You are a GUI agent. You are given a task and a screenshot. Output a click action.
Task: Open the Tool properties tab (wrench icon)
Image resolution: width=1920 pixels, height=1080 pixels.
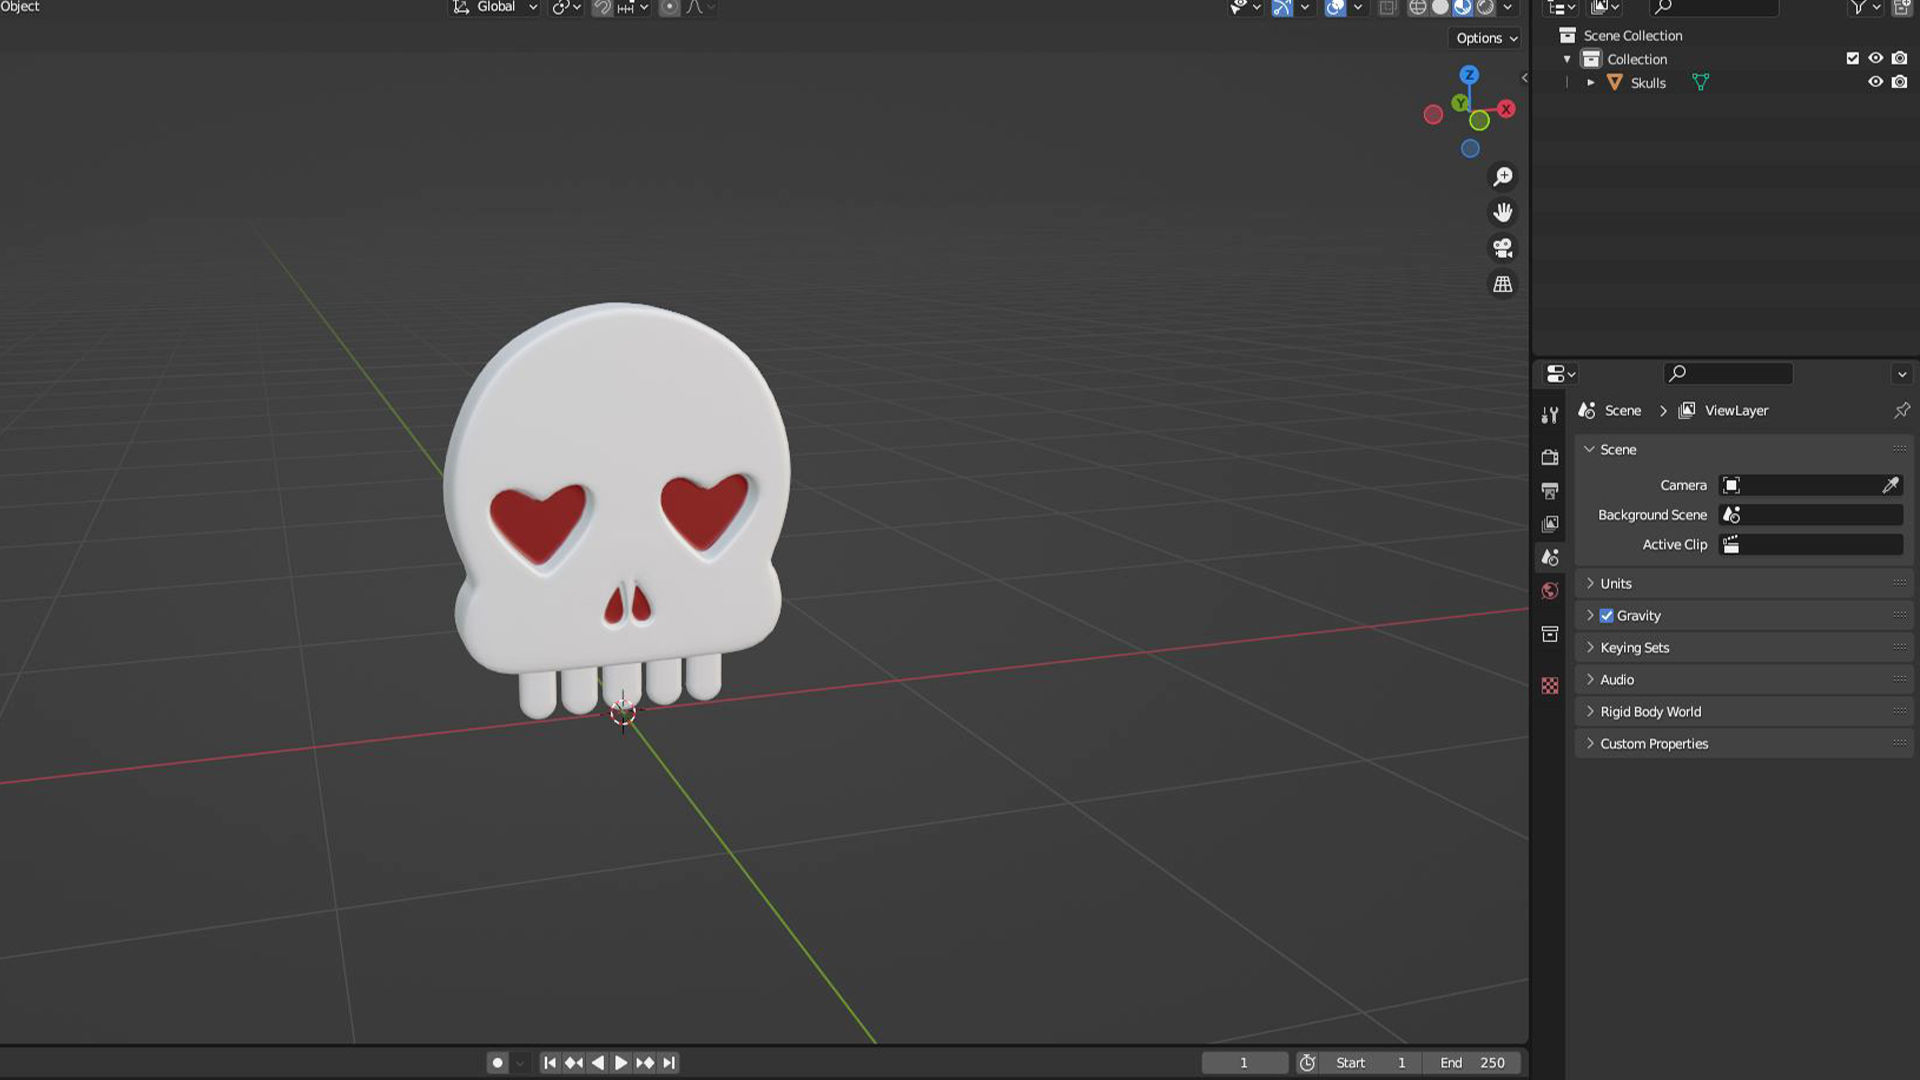(1550, 415)
